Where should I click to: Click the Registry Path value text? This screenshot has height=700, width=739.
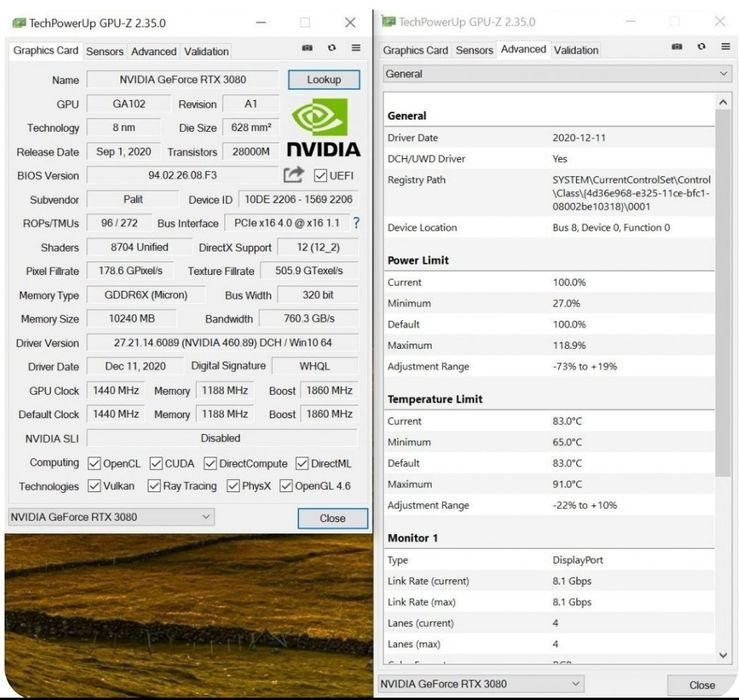click(x=632, y=193)
